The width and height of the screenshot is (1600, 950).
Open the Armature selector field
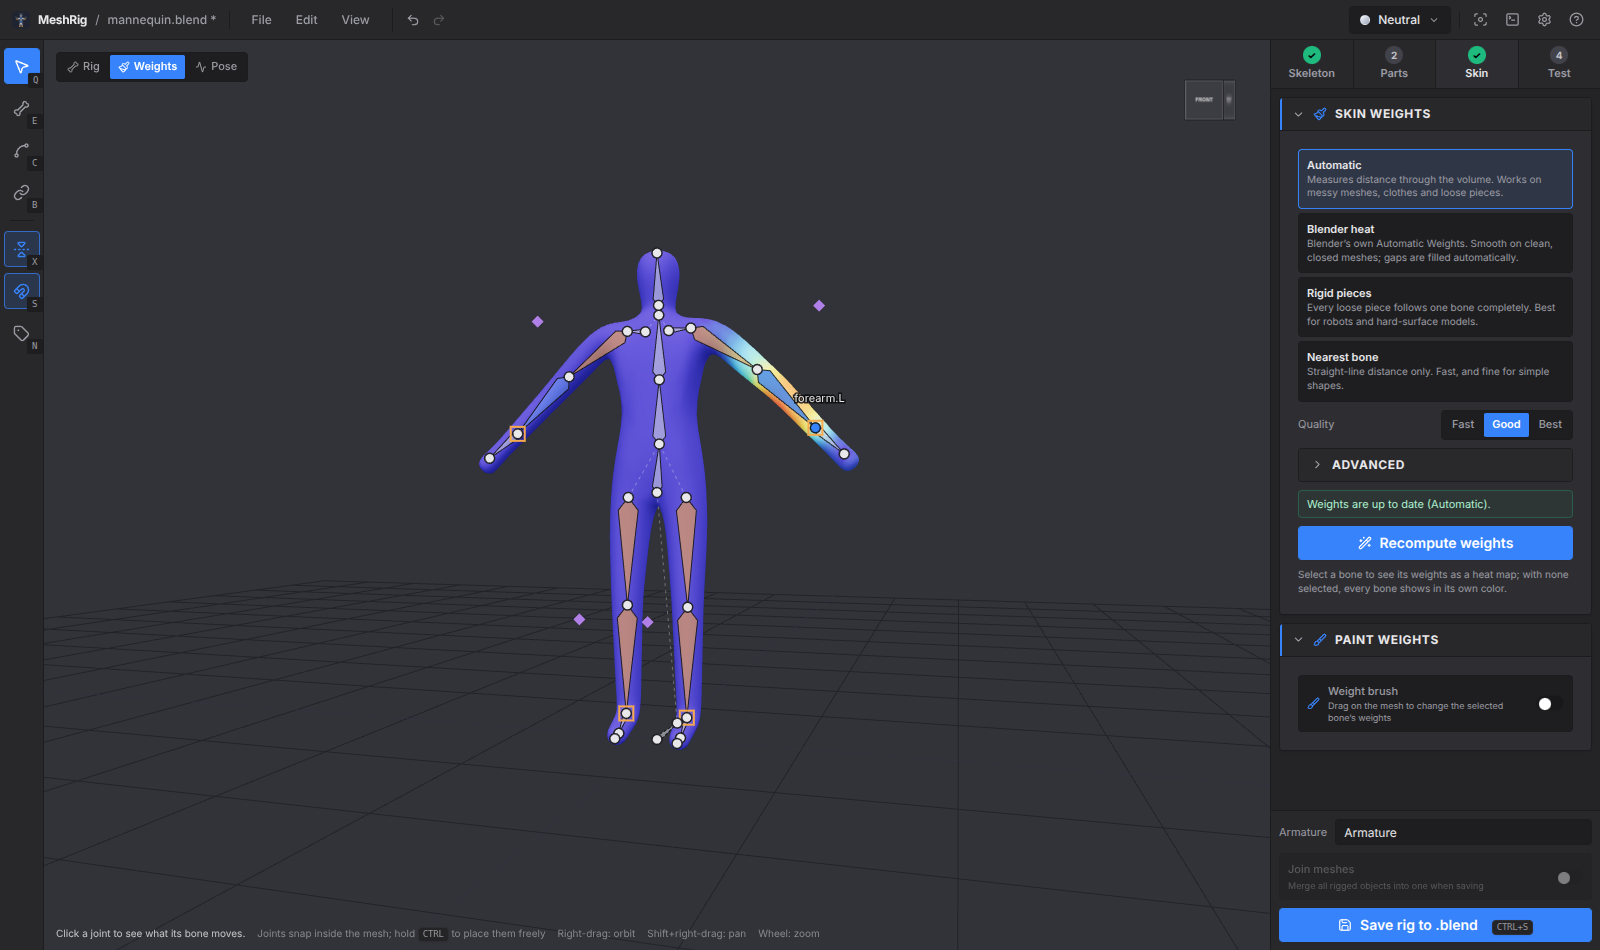[1462, 833]
